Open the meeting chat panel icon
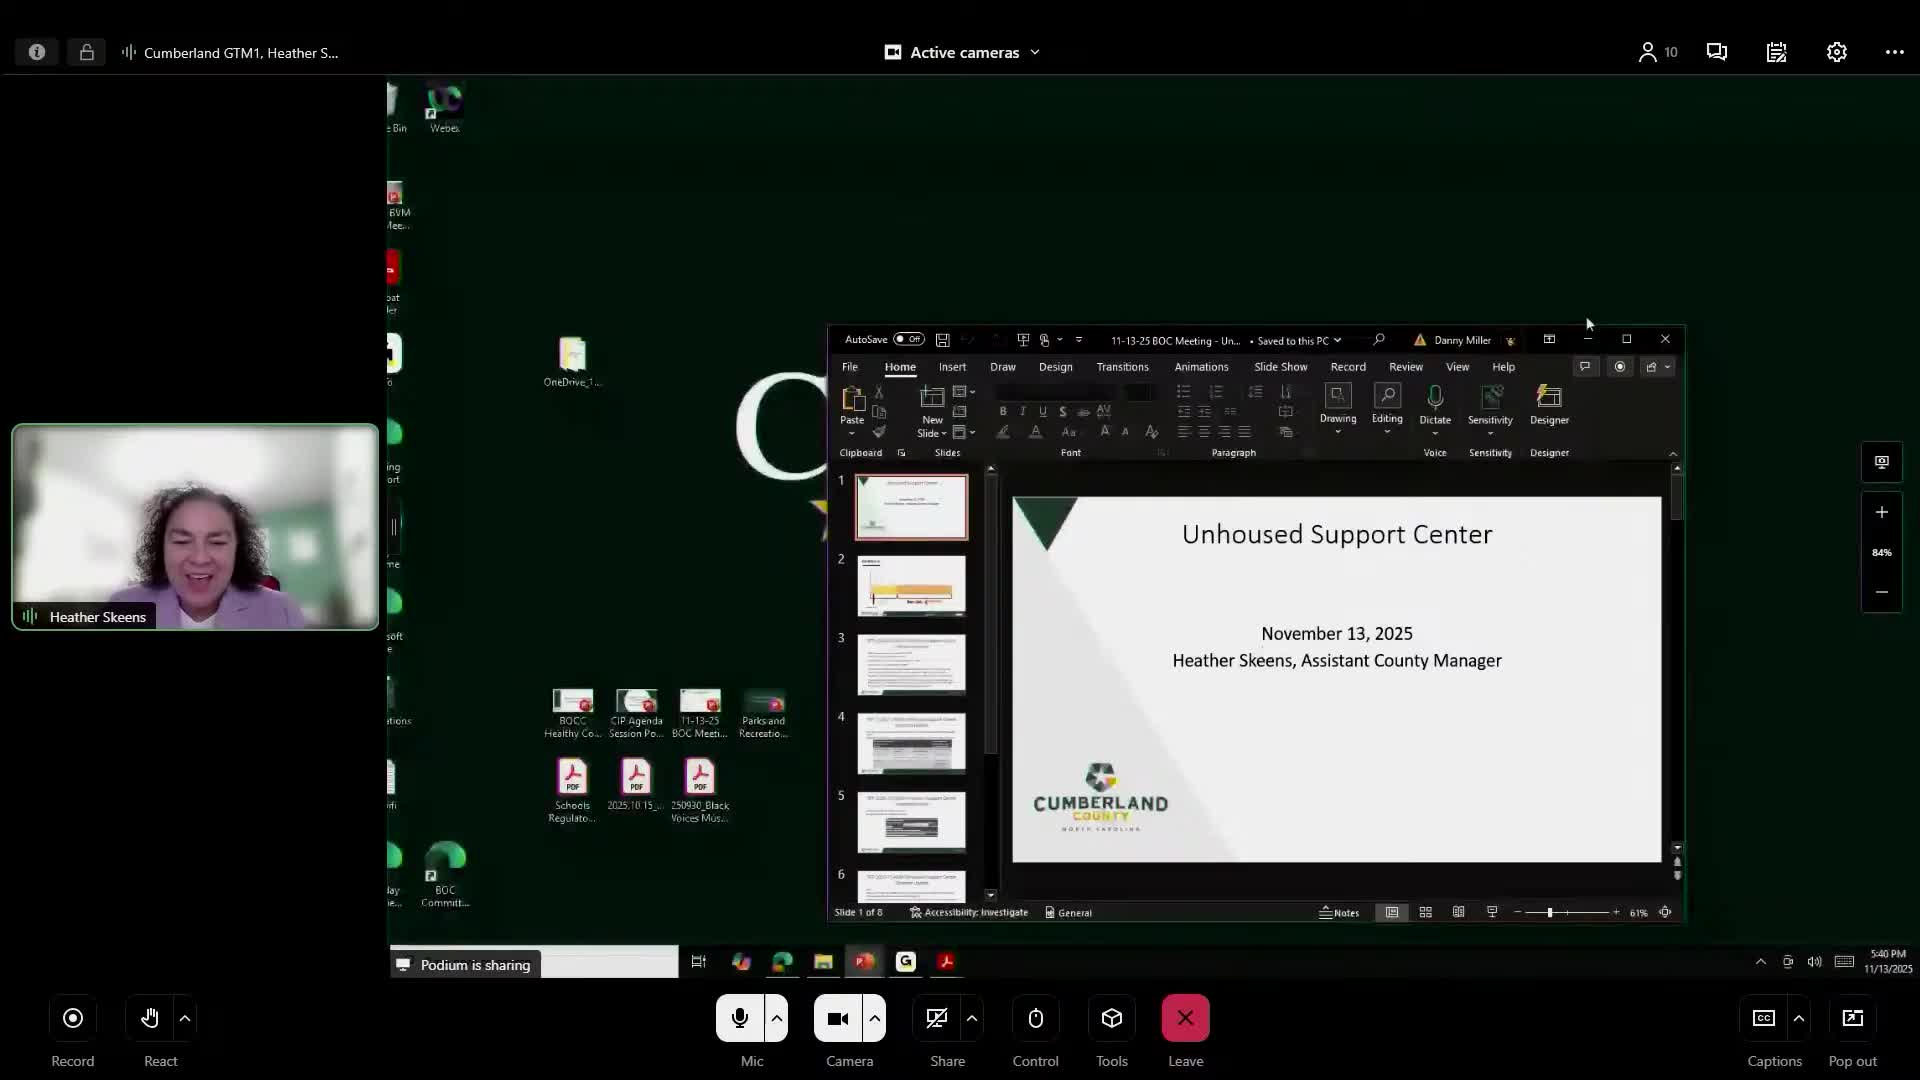 [x=1716, y=52]
